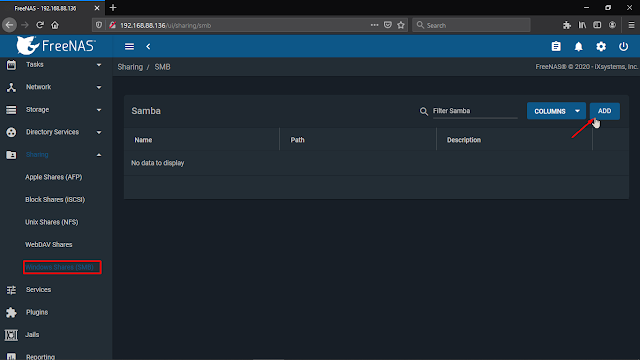This screenshot has height=360, width=640.
Task: Click the tracking protection shield icon
Action: coord(99,25)
